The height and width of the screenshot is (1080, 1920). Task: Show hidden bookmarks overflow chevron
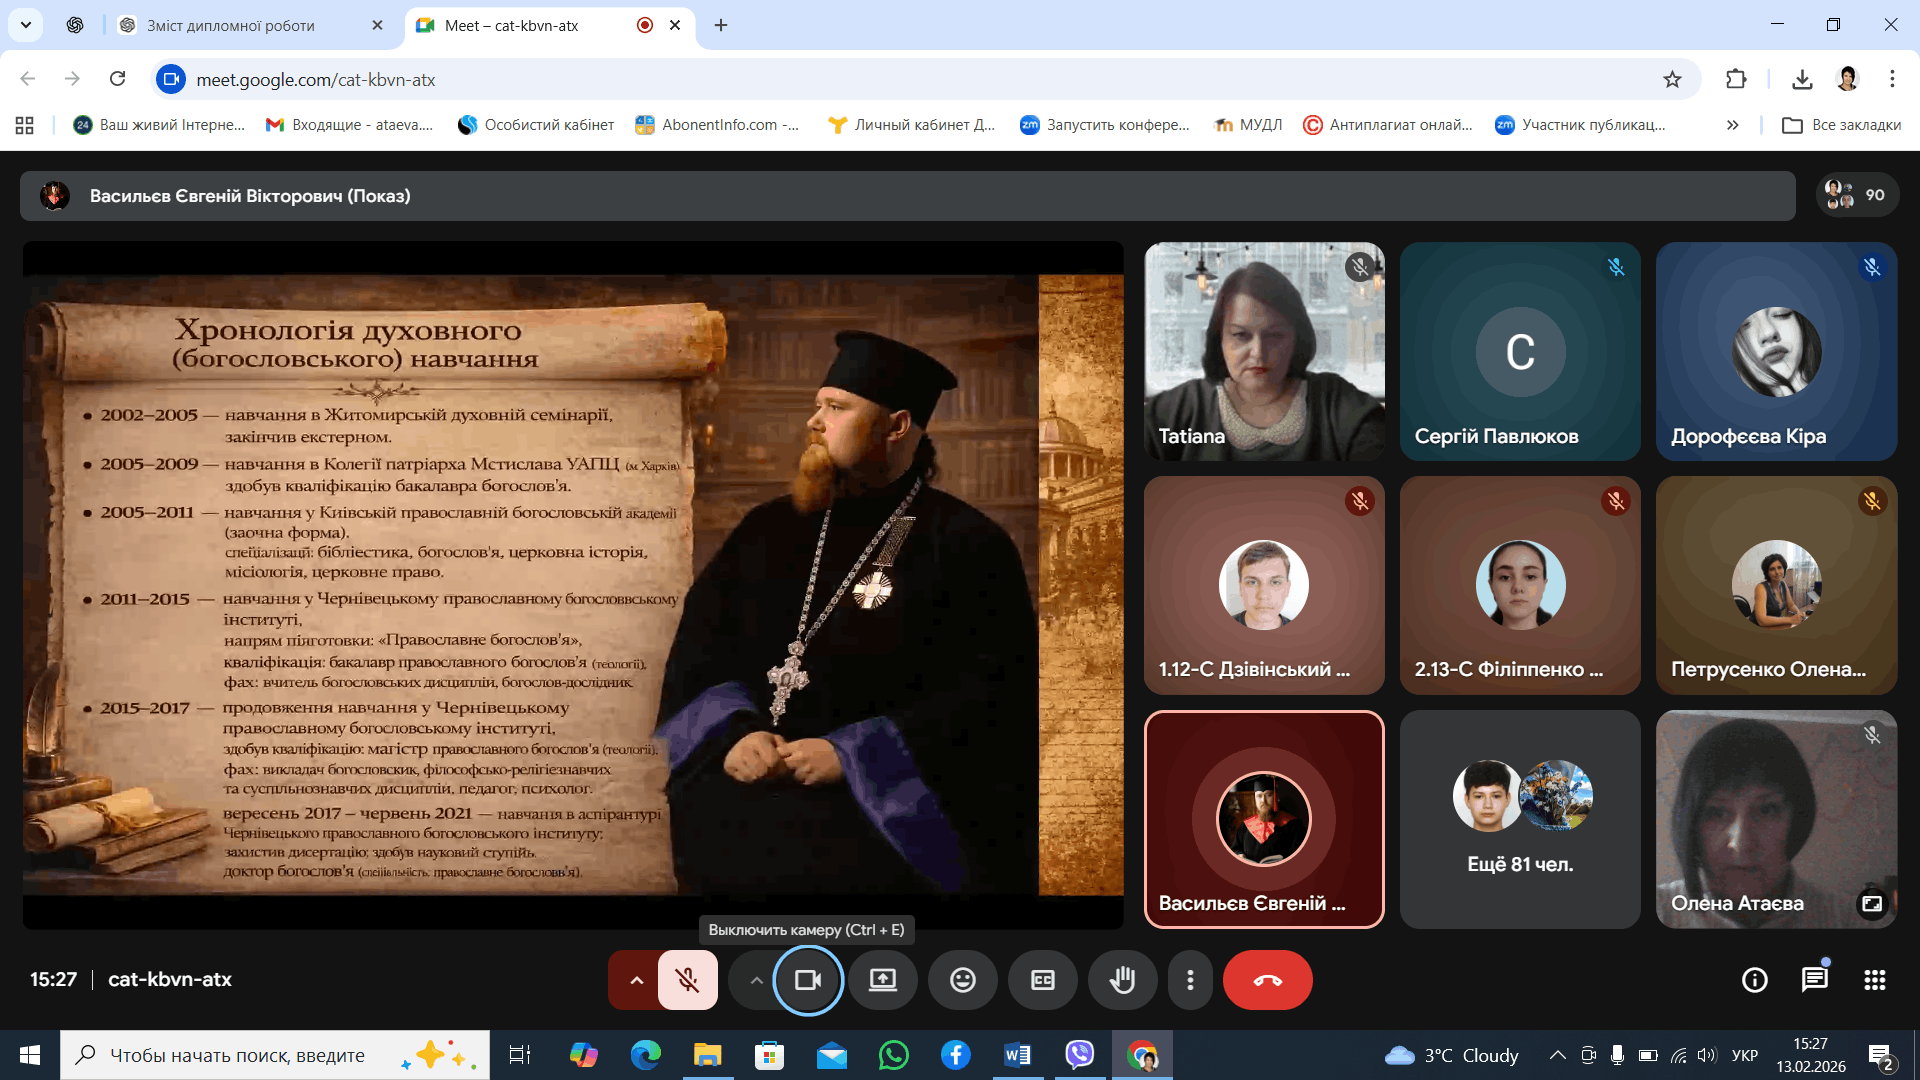[1732, 125]
